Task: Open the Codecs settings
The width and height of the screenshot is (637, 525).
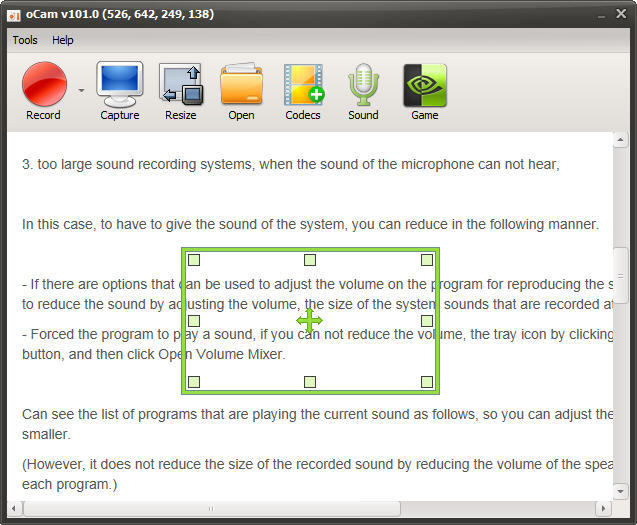Action: [303, 84]
